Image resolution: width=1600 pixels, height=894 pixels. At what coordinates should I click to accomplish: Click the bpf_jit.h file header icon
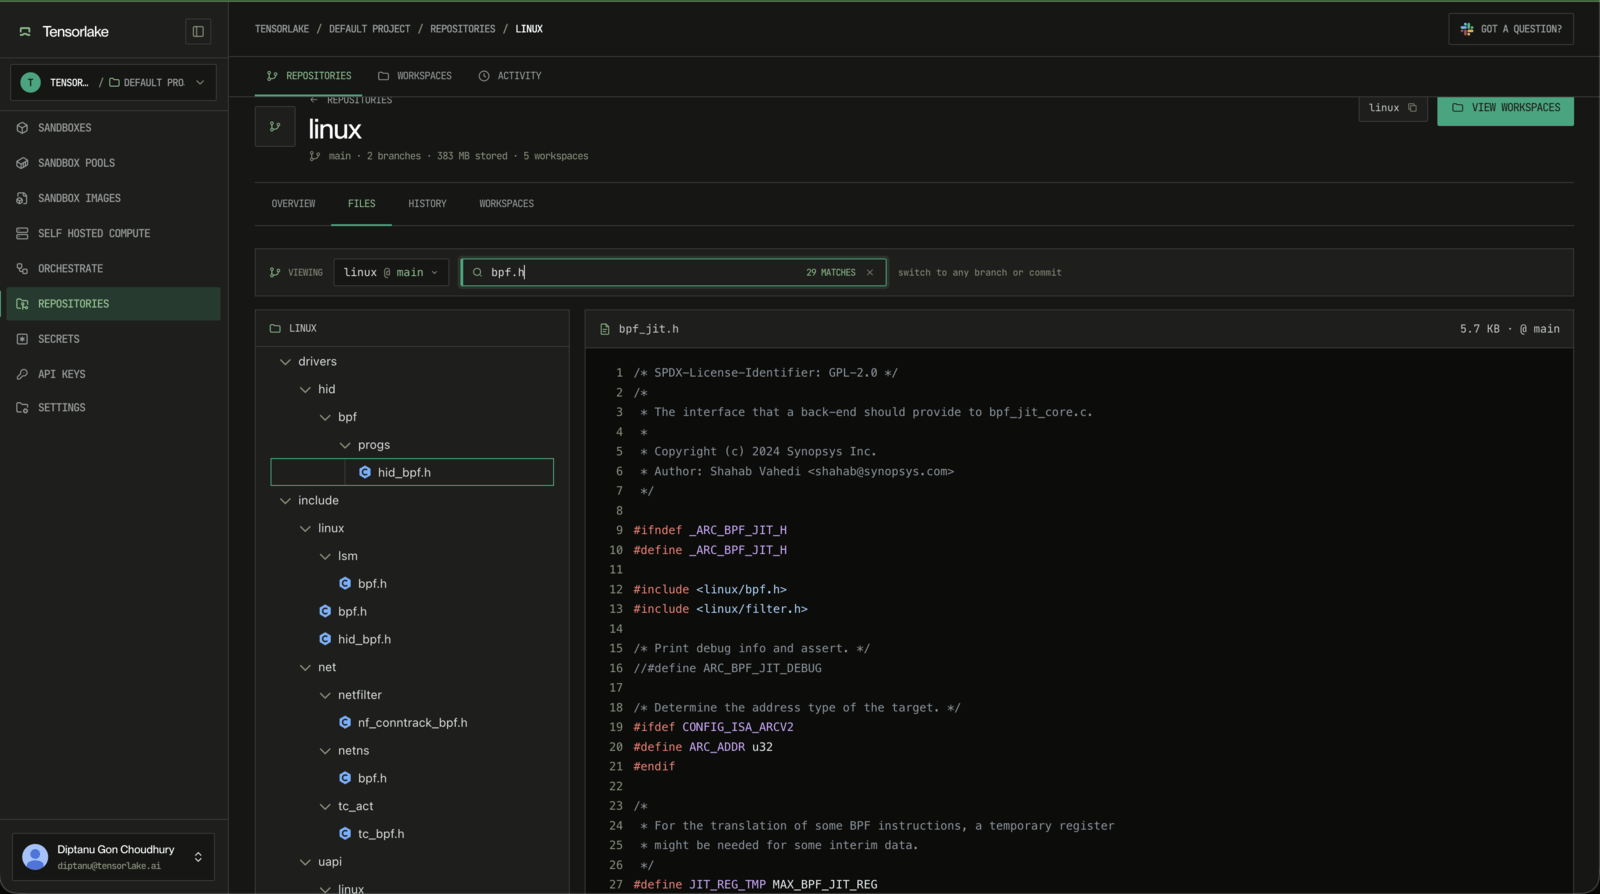(x=605, y=329)
